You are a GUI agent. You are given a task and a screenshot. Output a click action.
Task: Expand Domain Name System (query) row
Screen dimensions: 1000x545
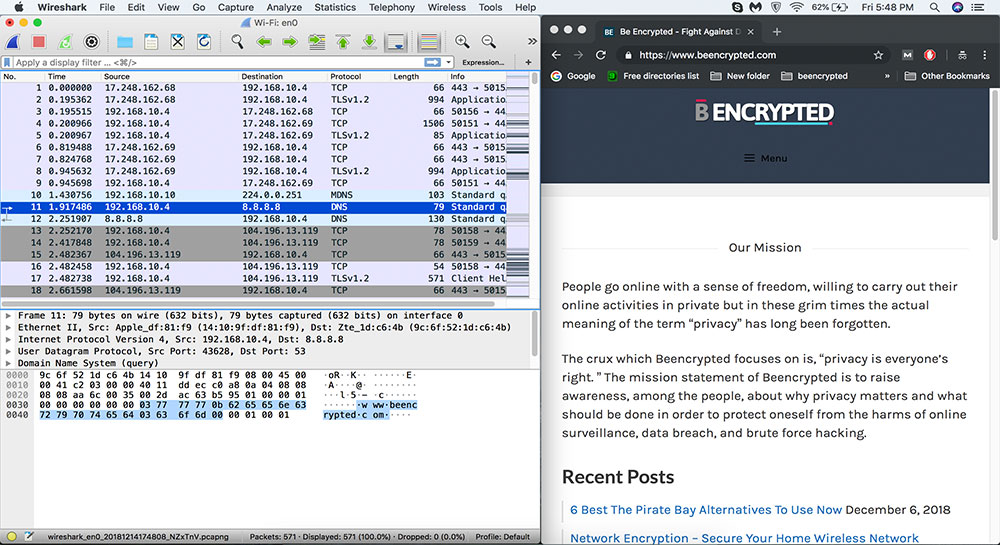pos(8,363)
